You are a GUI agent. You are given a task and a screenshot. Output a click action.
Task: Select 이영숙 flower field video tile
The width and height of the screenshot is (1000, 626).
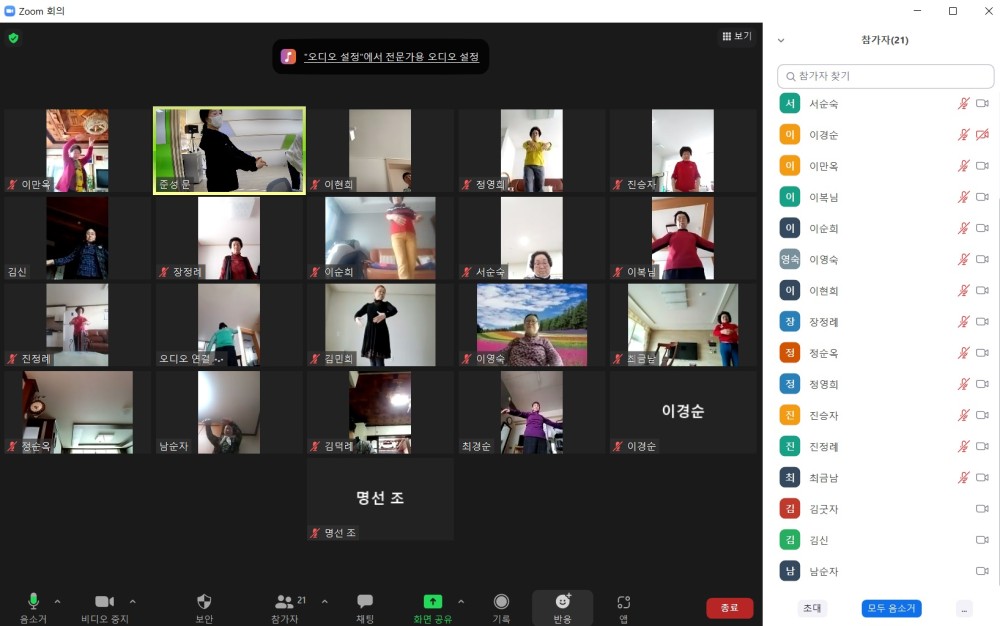pyautogui.click(x=532, y=325)
